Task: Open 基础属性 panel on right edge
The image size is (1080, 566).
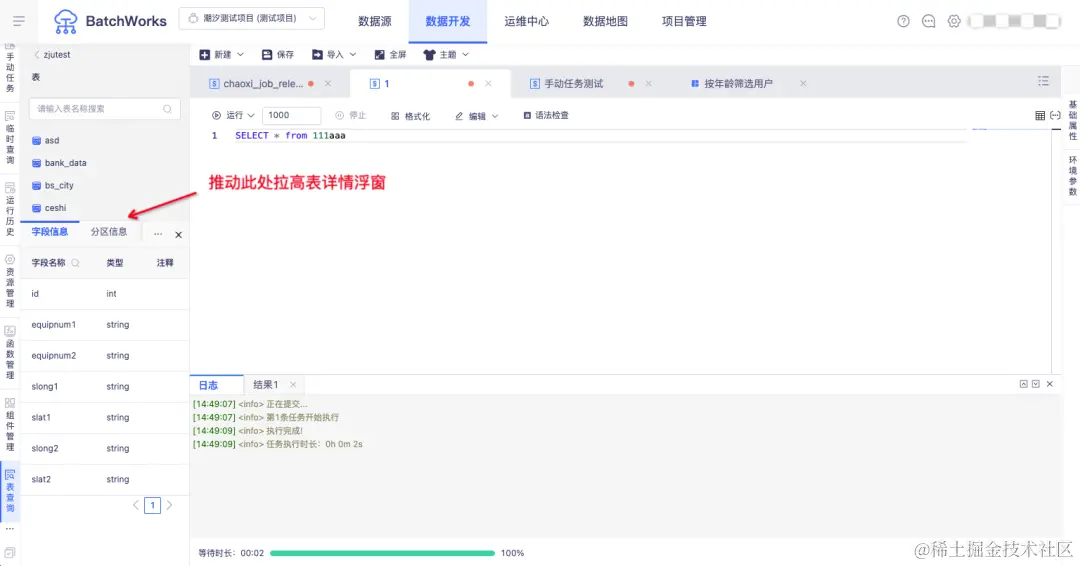Action: click(x=1072, y=121)
